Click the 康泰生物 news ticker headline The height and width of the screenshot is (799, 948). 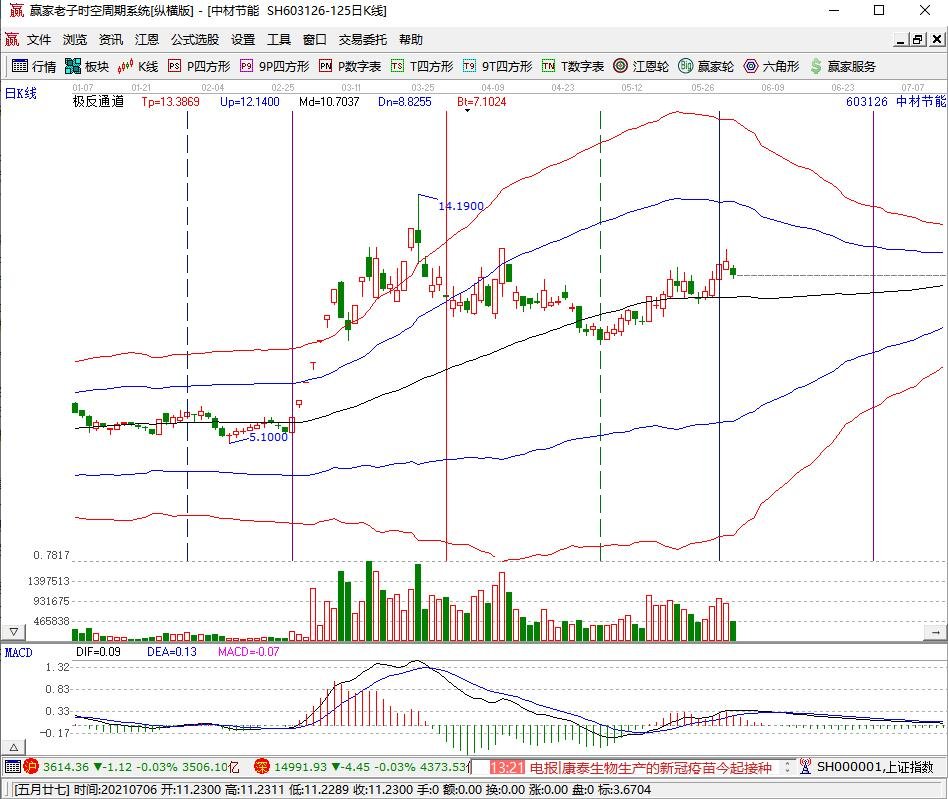click(649, 768)
